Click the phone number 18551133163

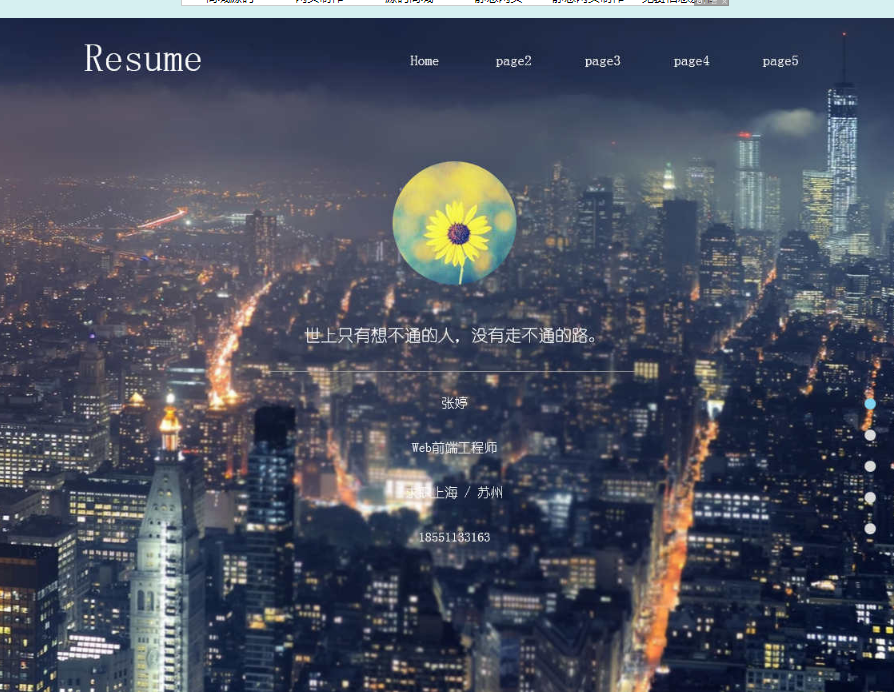click(454, 537)
